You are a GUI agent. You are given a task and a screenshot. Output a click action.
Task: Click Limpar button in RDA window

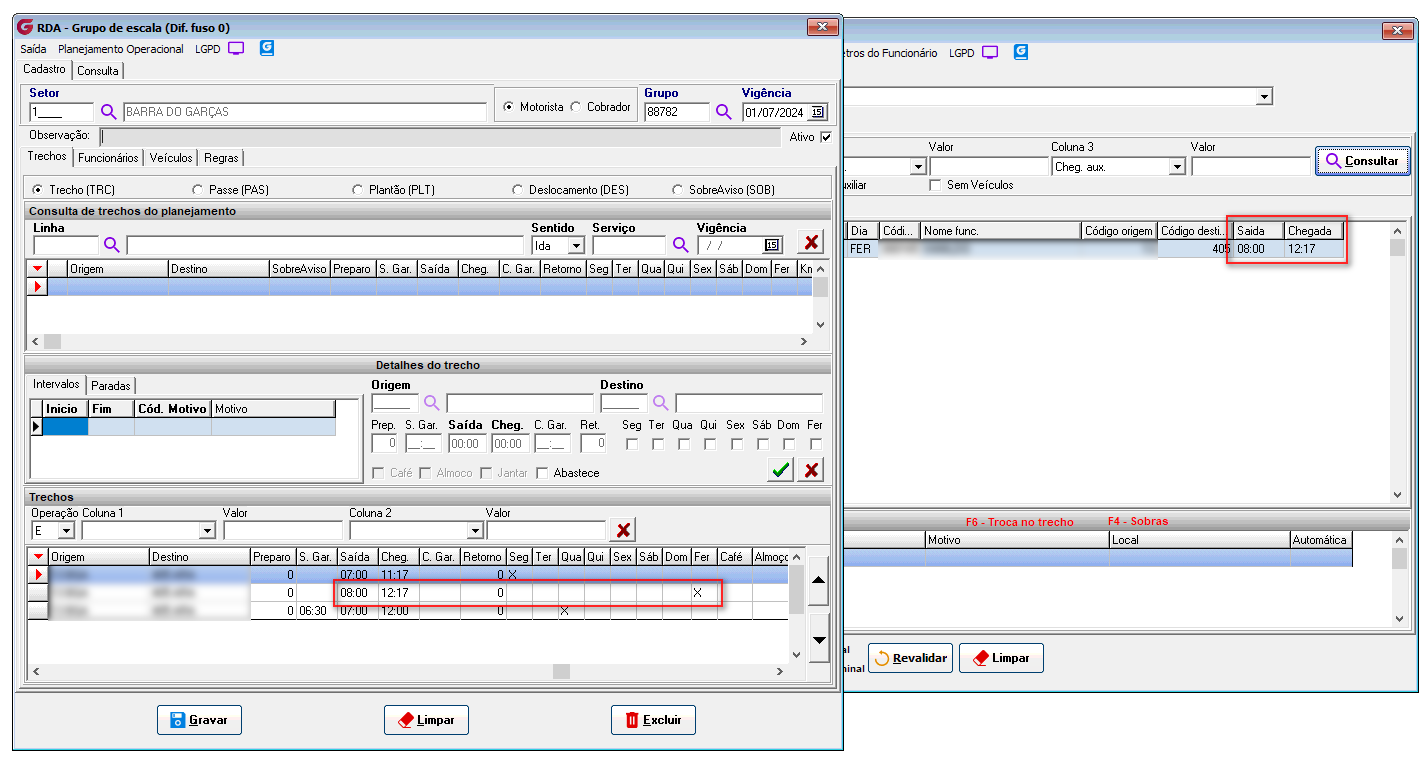click(x=426, y=720)
